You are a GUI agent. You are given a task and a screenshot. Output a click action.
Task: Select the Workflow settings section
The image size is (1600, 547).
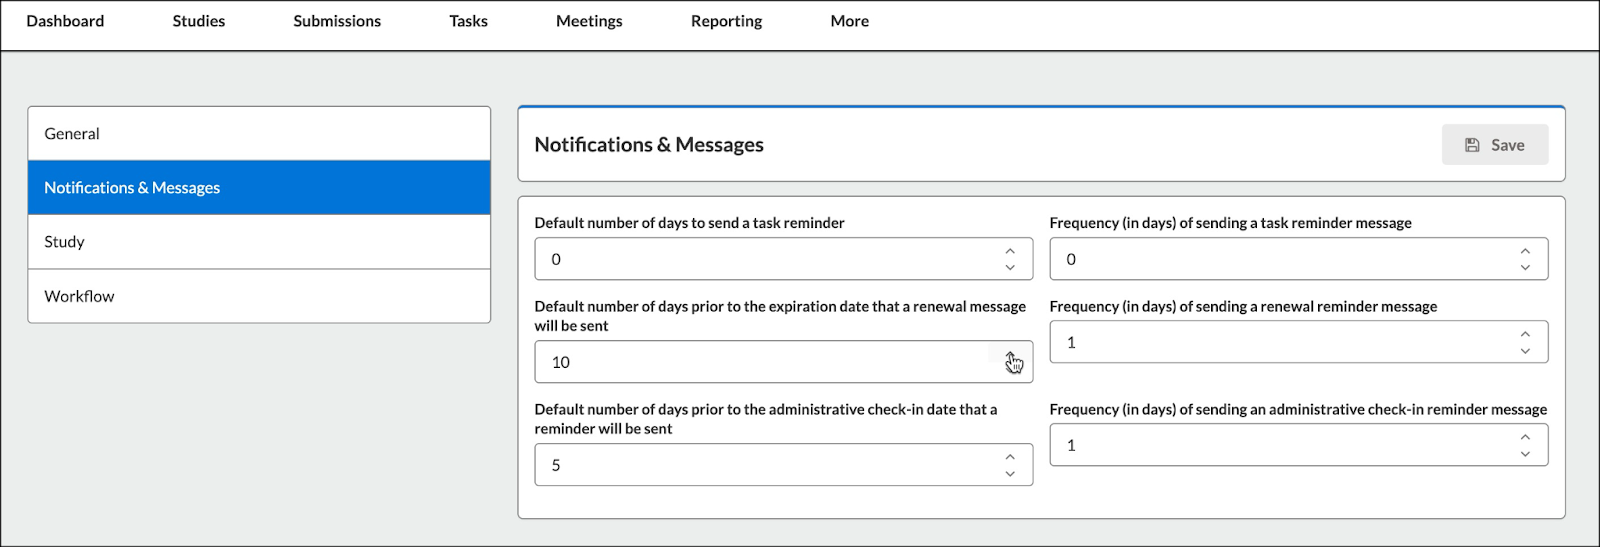[259, 296]
